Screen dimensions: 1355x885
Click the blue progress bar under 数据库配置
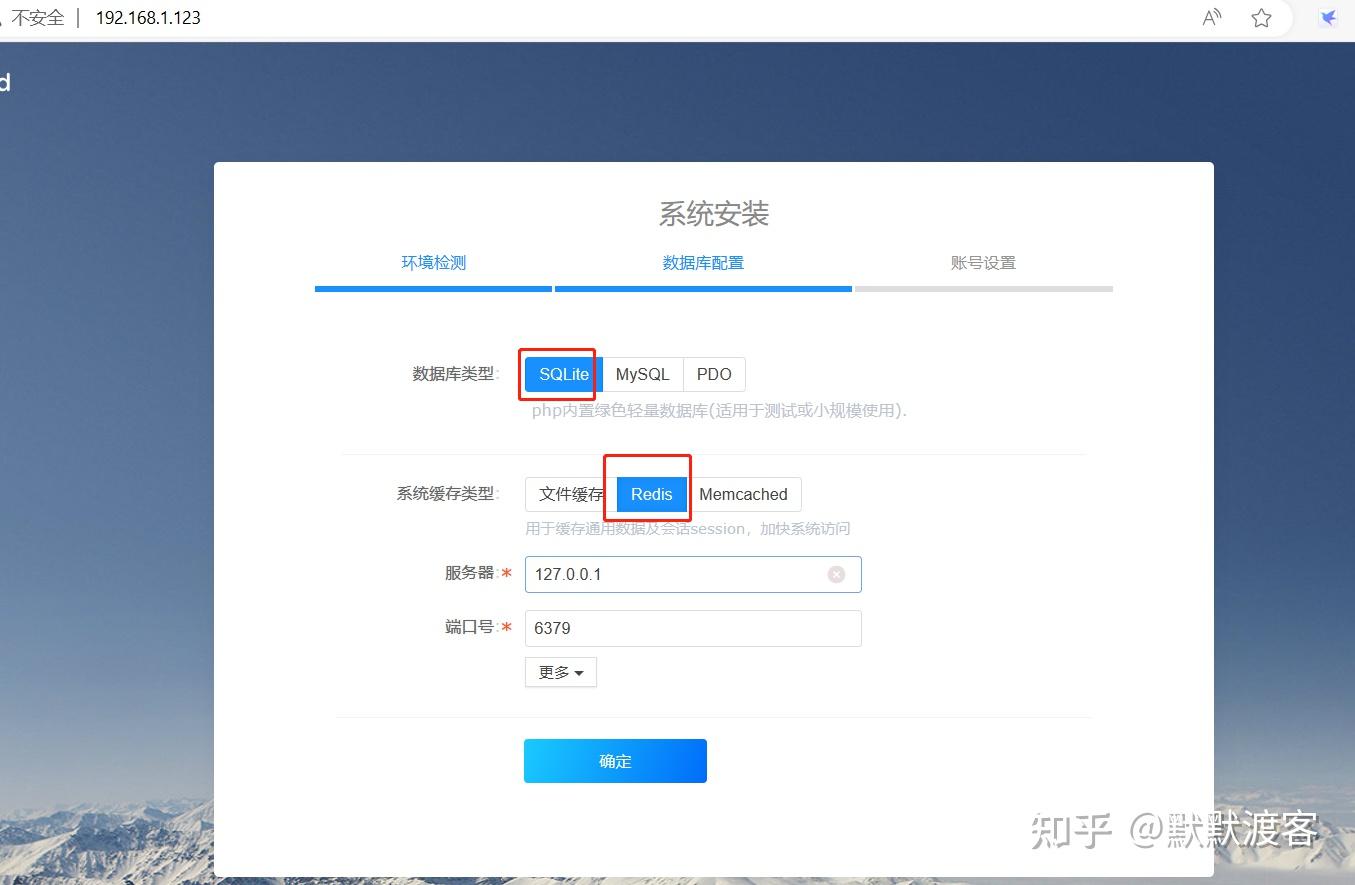703,289
